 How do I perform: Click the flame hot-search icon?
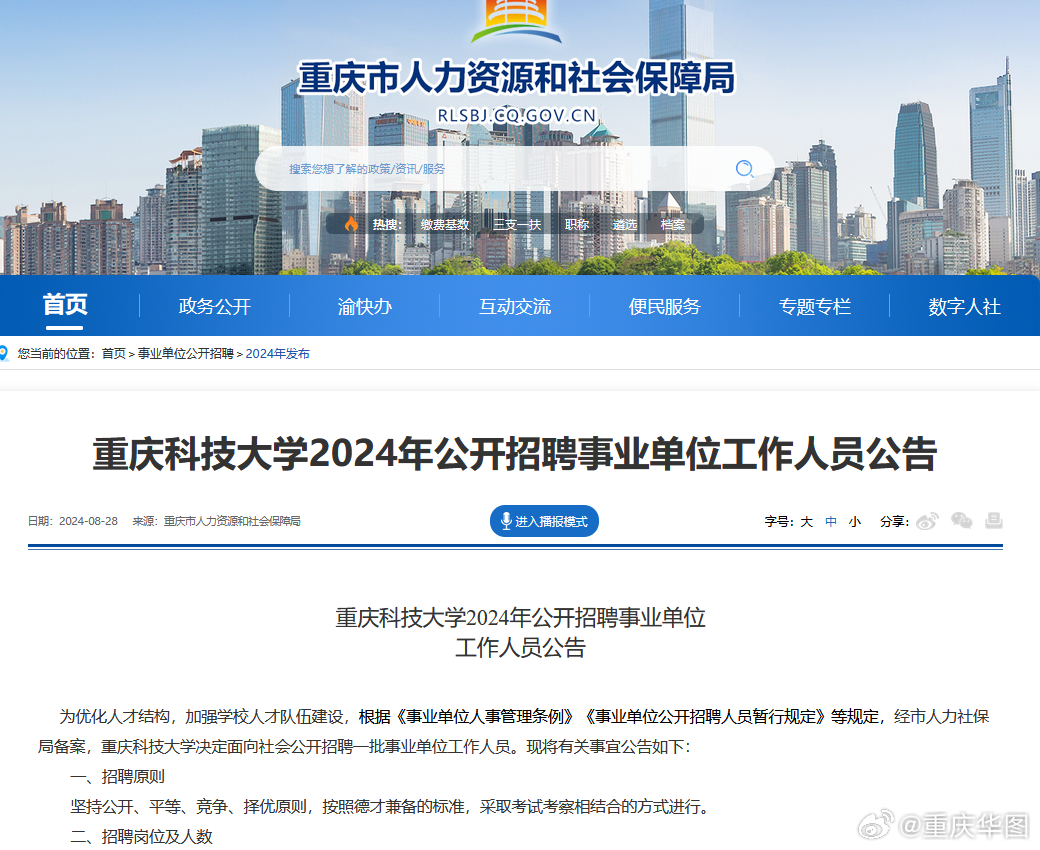pos(351,224)
